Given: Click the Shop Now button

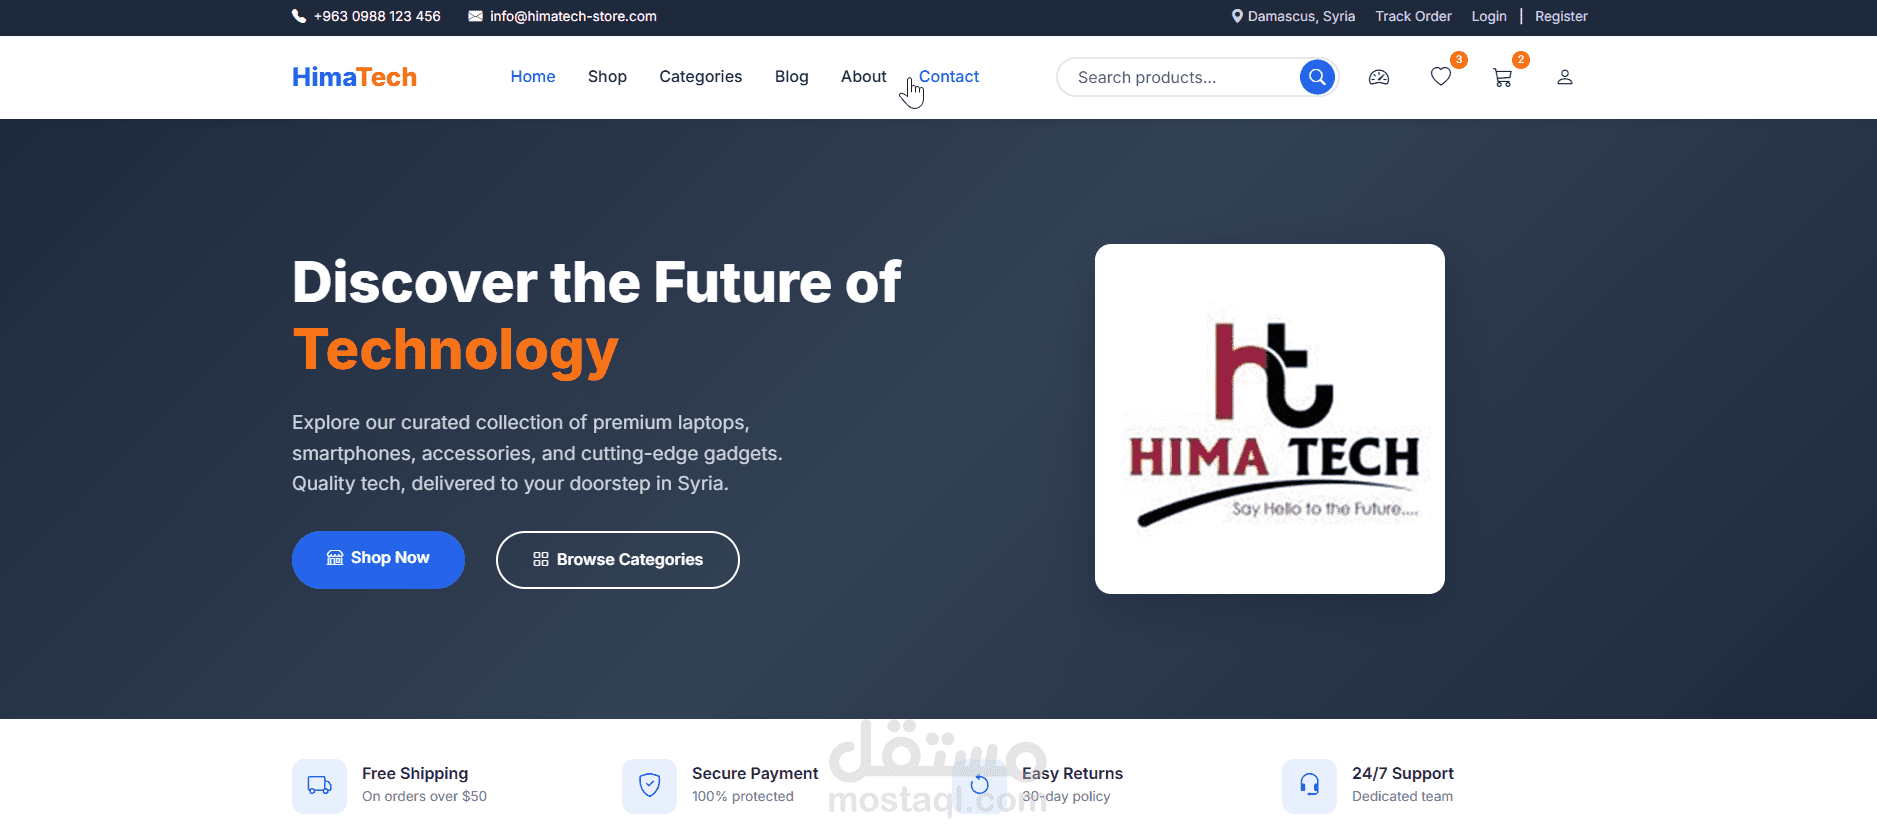Looking at the screenshot, I should [x=378, y=560].
